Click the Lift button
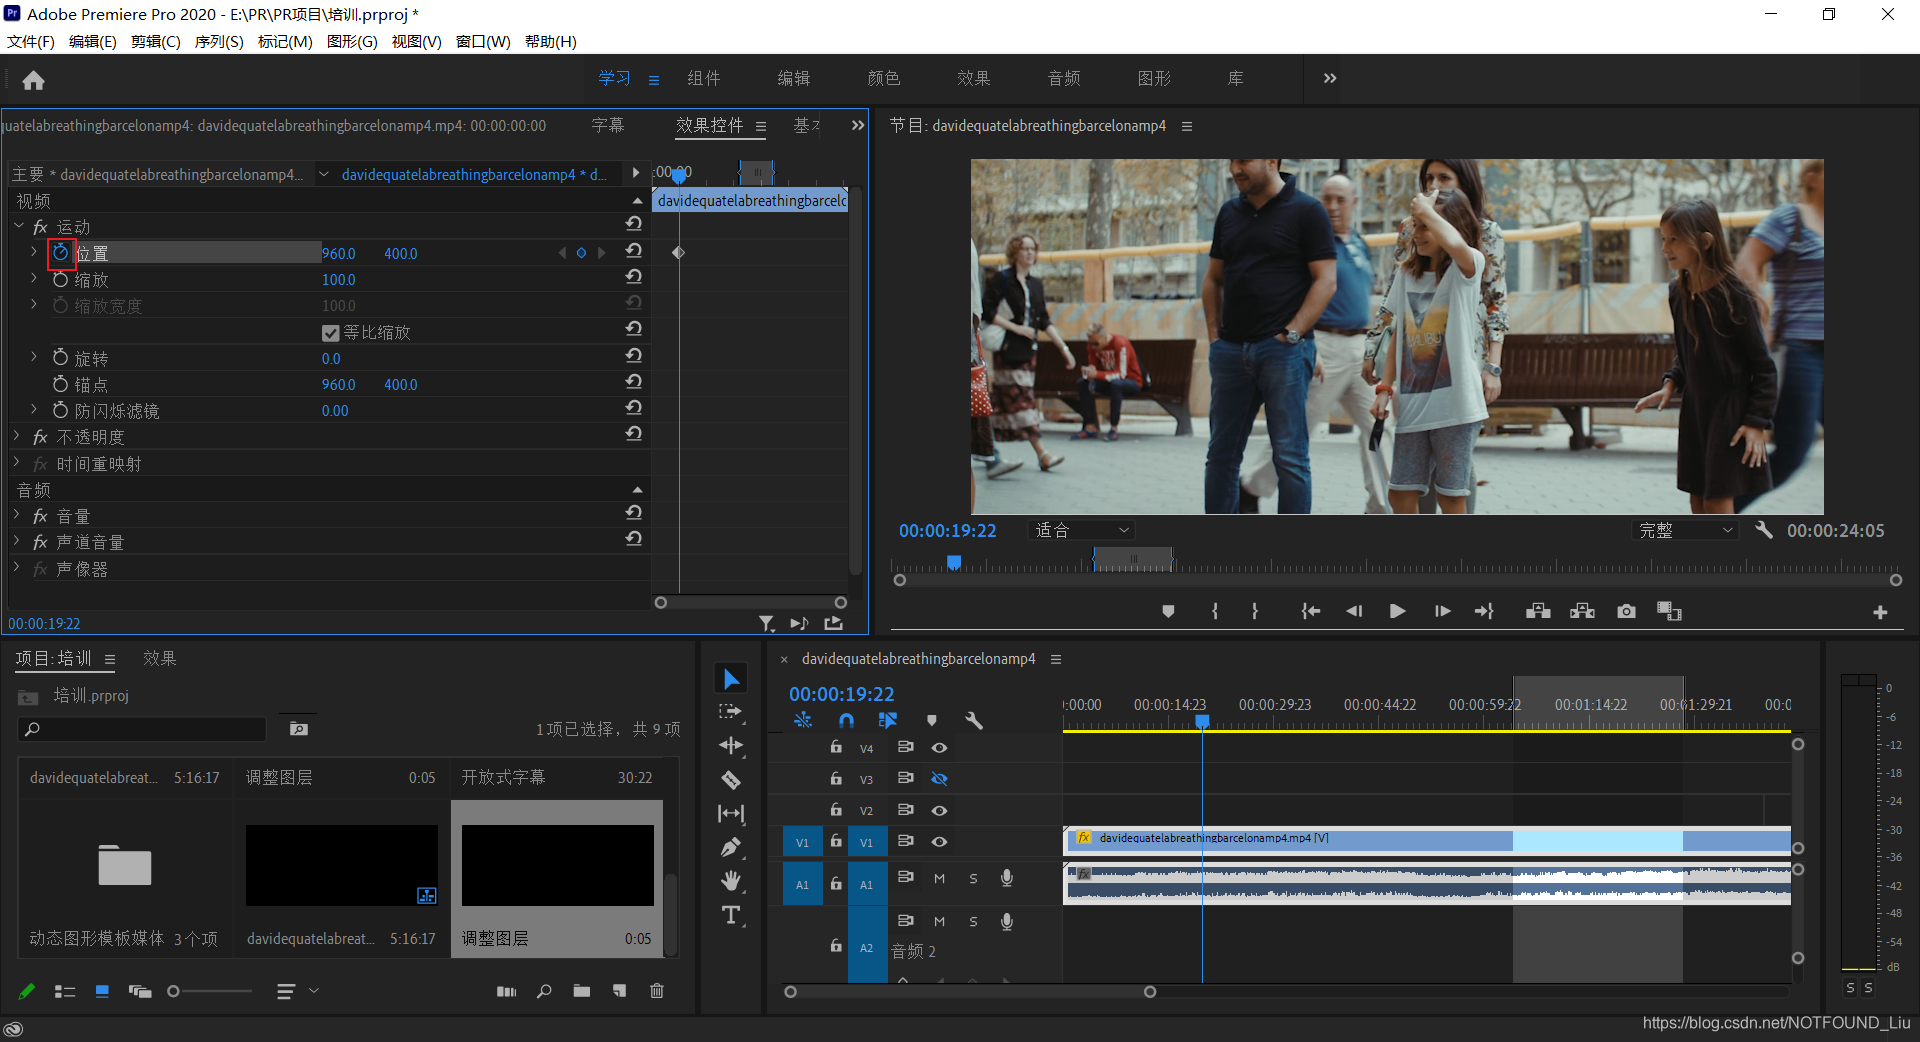This screenshot has height=1042, width=1920. coord(1538,611)
